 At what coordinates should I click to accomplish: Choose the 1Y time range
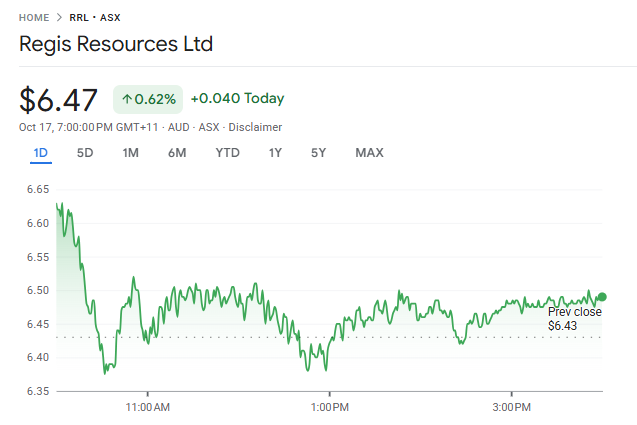point(275,153)
